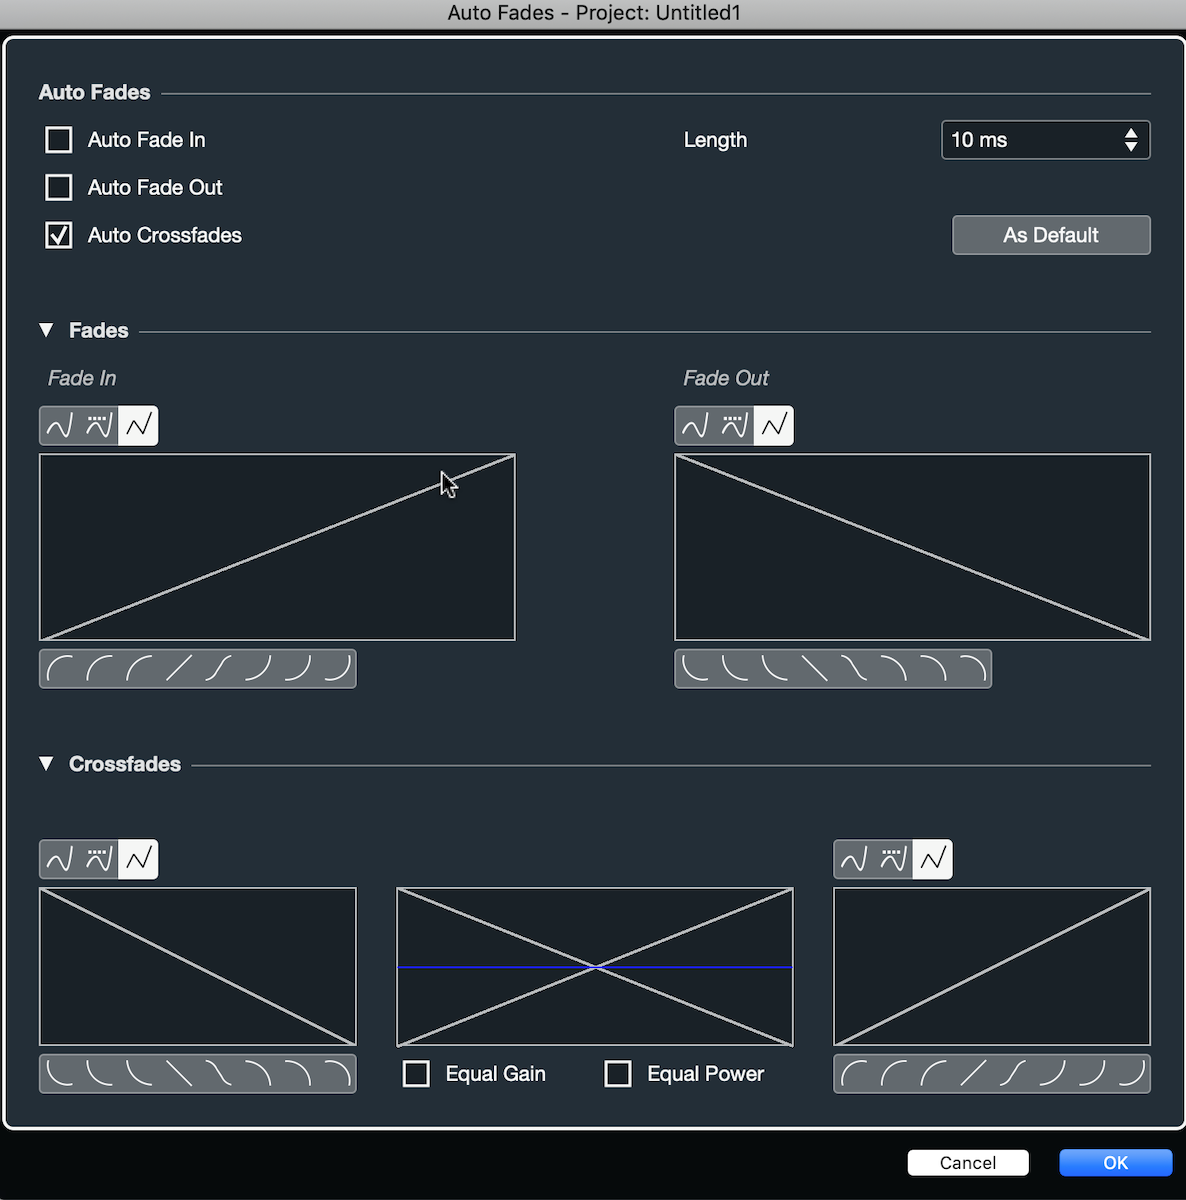Click the As Default button
The width and height of the screenshot is (1186, 1200).
coord(1051,235)
